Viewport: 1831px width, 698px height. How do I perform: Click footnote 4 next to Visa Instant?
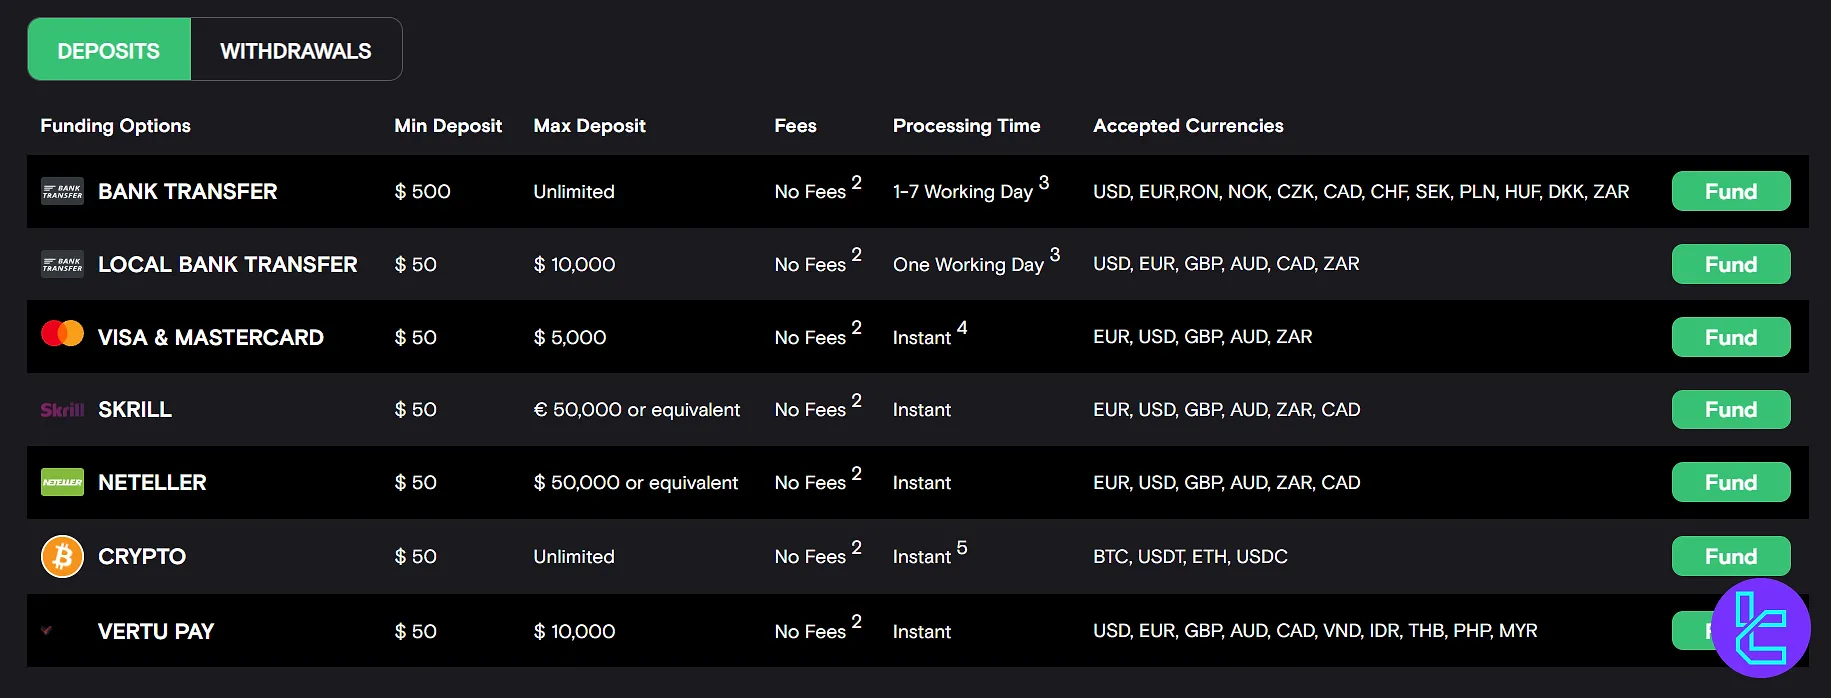point(962,327)
